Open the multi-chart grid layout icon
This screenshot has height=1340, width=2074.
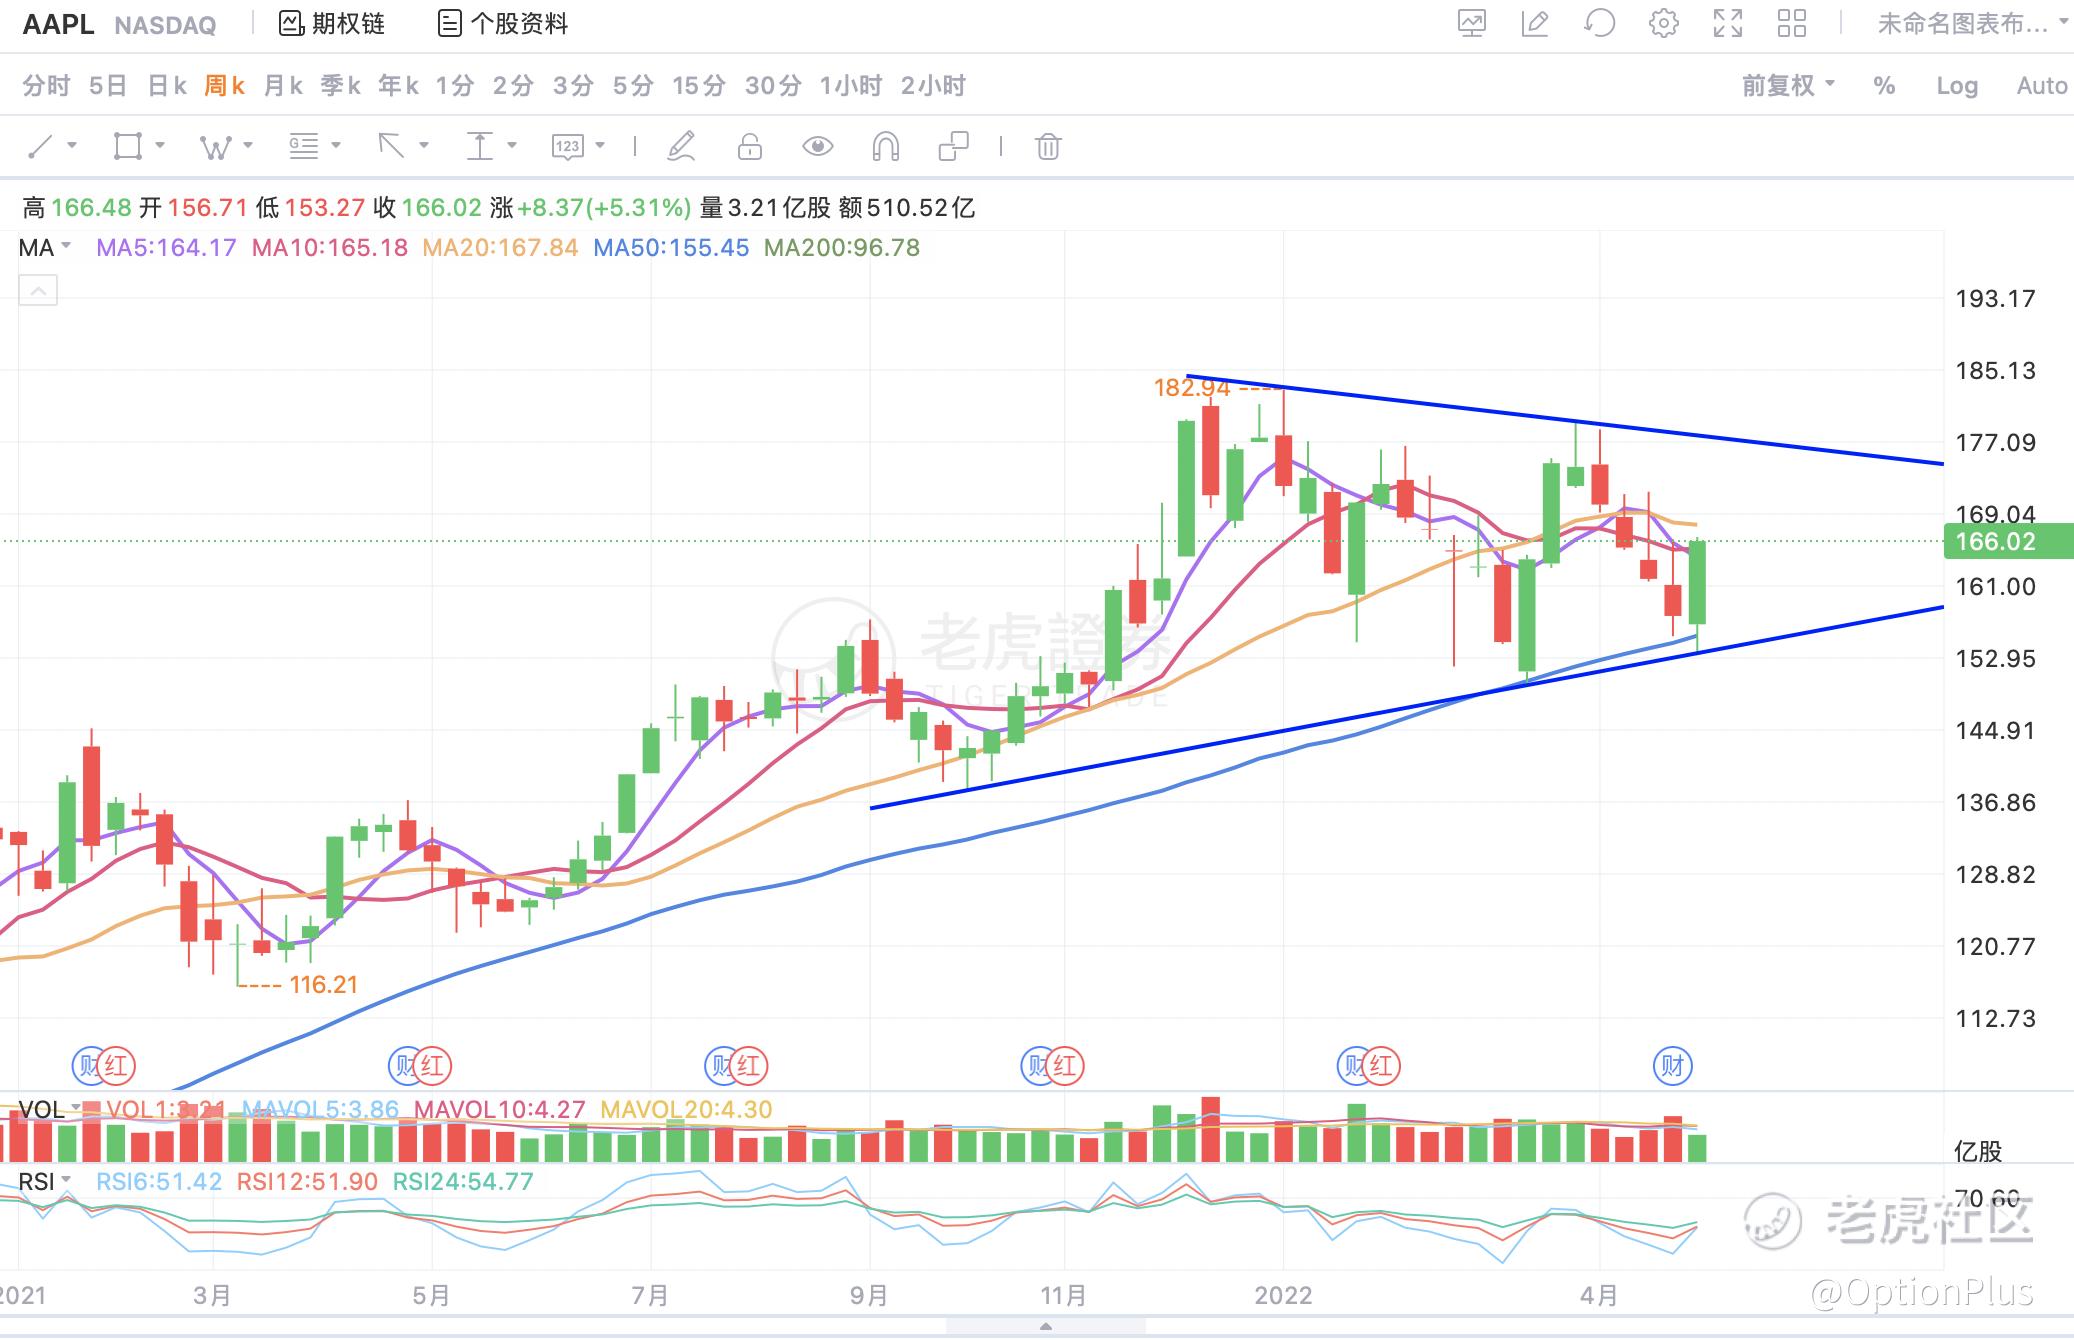pyautogui.click(x=1792, y=24)
